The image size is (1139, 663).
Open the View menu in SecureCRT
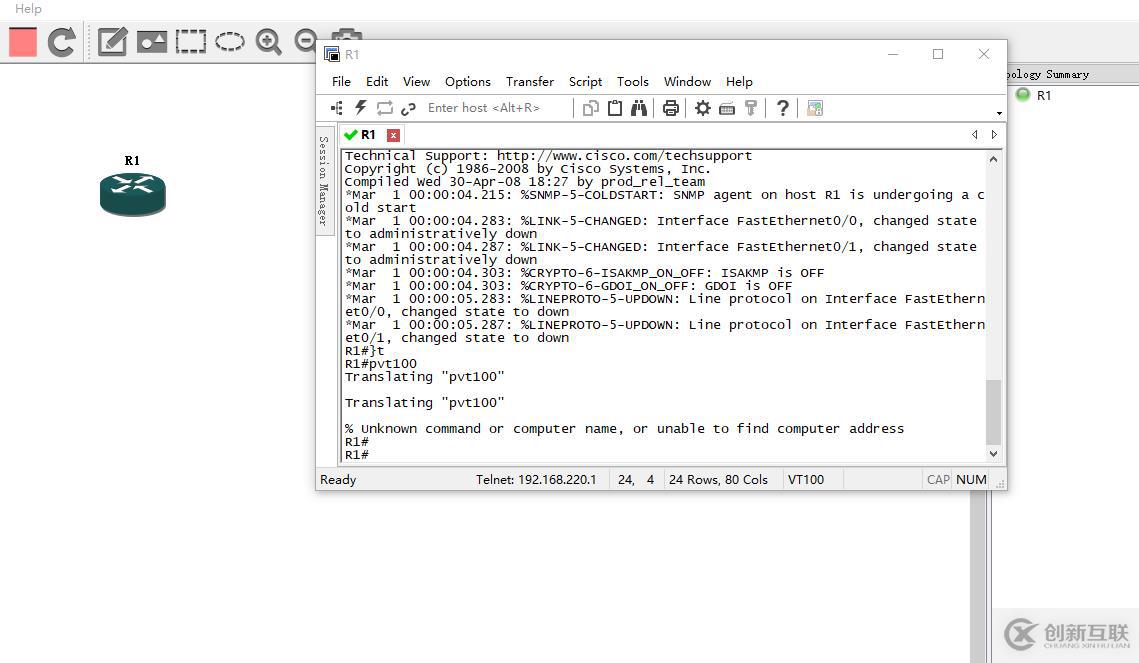click(x=416, y=81)
